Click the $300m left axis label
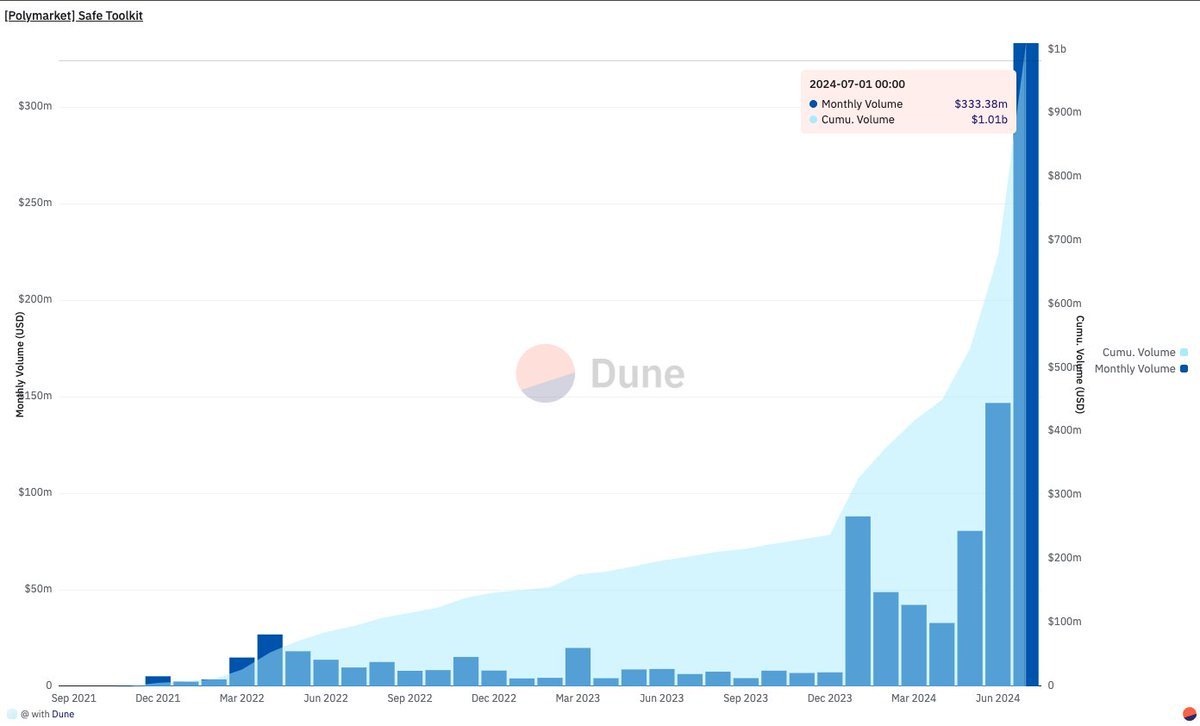 coord(35,107)
